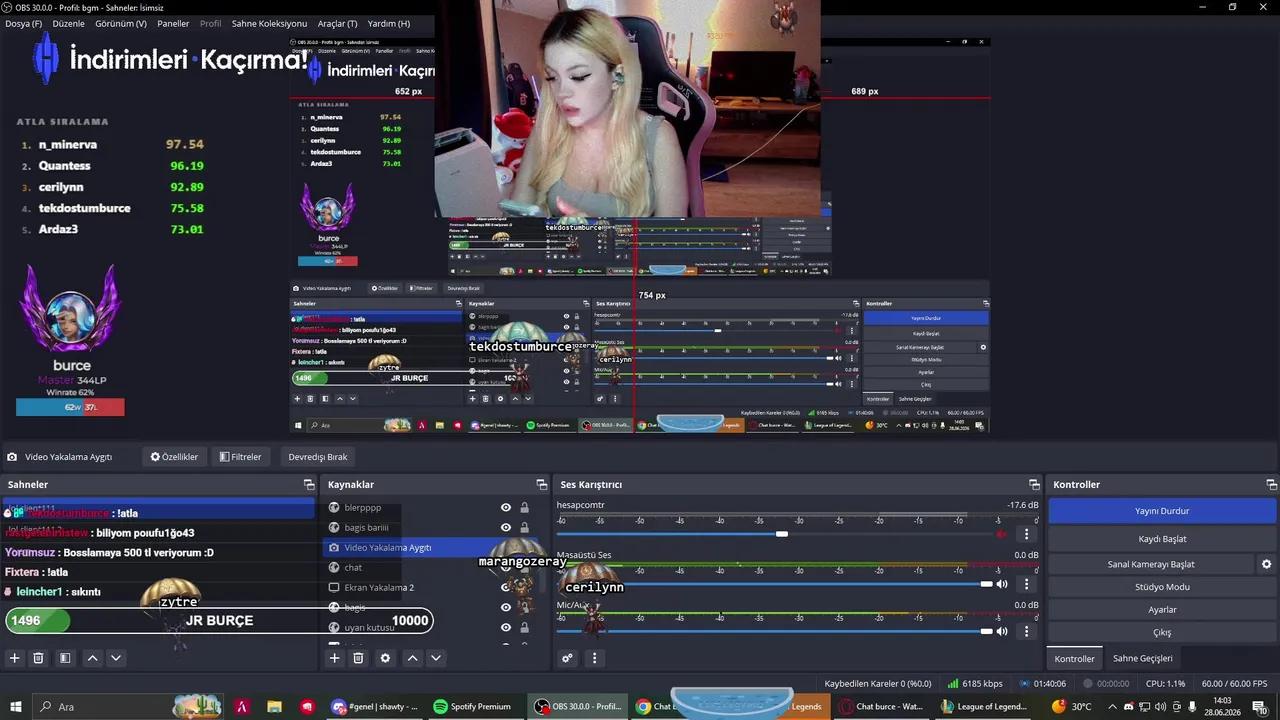Undock the Sahneler panel with its pop-out icon
1280x720 pixels.
coord(309,484)
